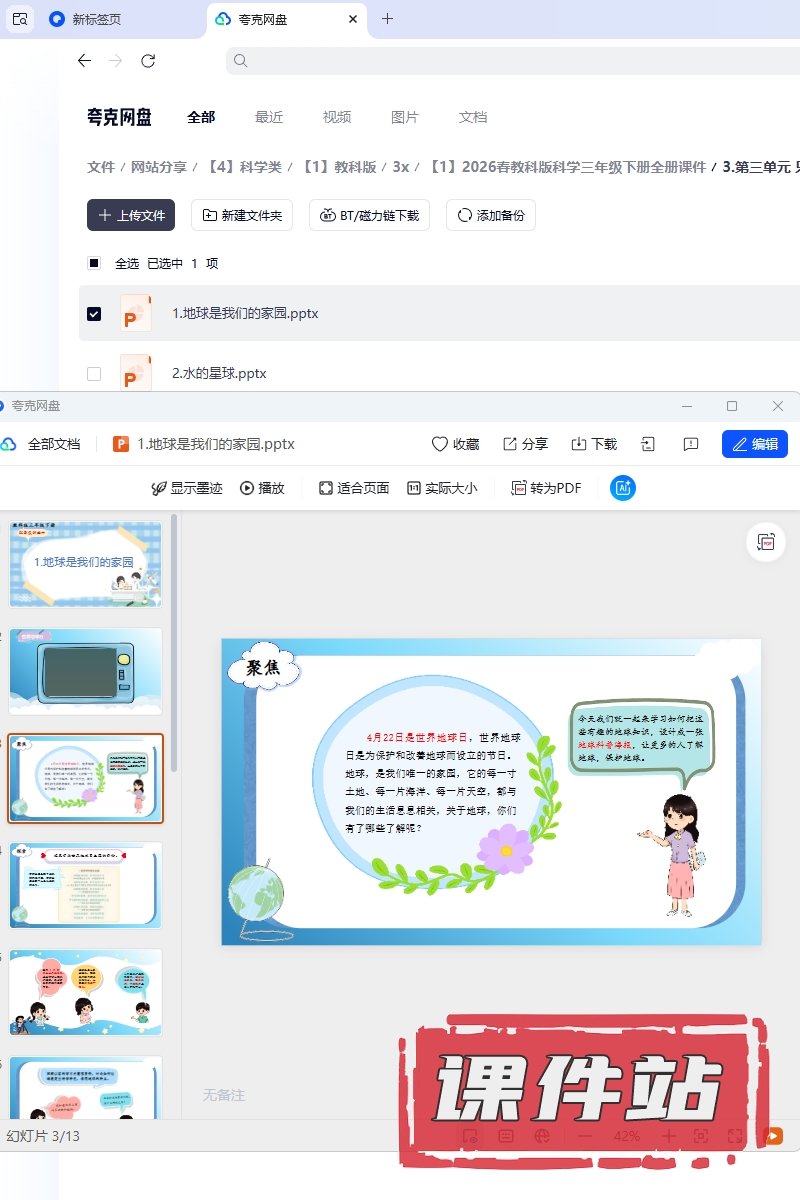800x1200 pixels.
Task: Click the AI assistant icon in the viewer toolbar
Action: tap(623, 488)
